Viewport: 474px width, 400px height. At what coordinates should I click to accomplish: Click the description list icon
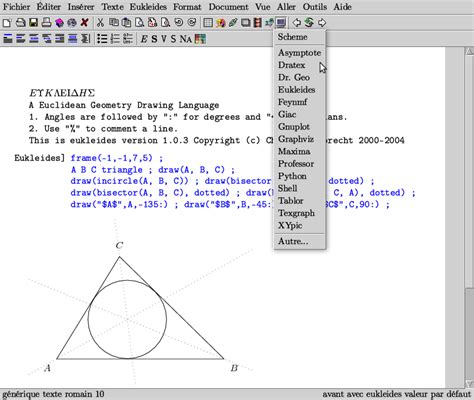point(128,39)
